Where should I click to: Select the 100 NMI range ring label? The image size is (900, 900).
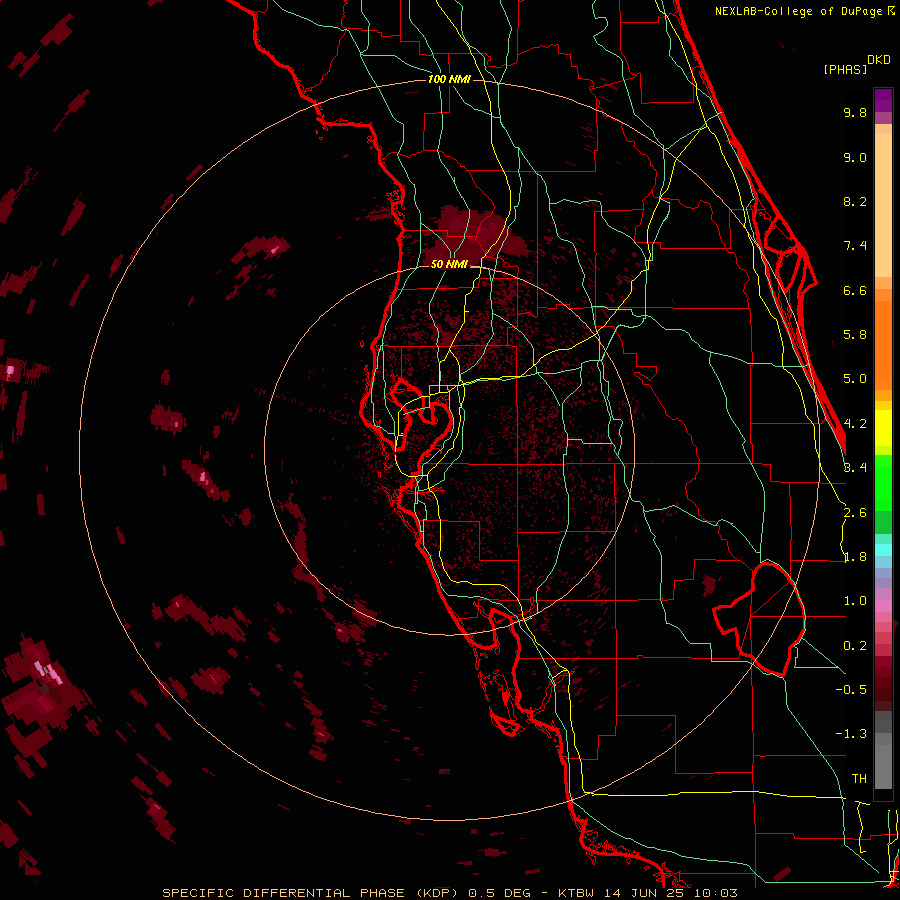449,79
